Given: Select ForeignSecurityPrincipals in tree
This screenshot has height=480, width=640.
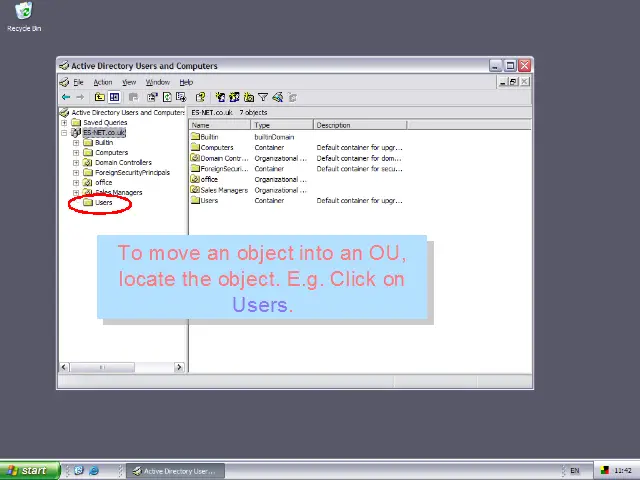Looking at the screenshot, I should click(132, 173).
